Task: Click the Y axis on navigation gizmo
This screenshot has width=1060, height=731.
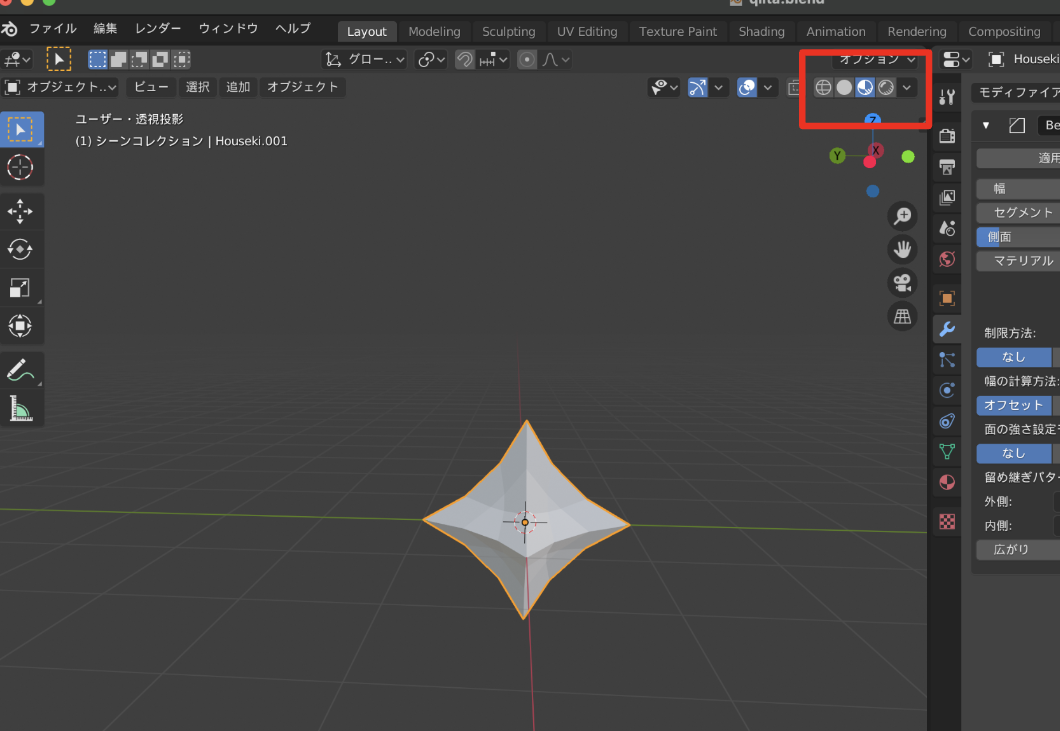Action: pos(837,156)
